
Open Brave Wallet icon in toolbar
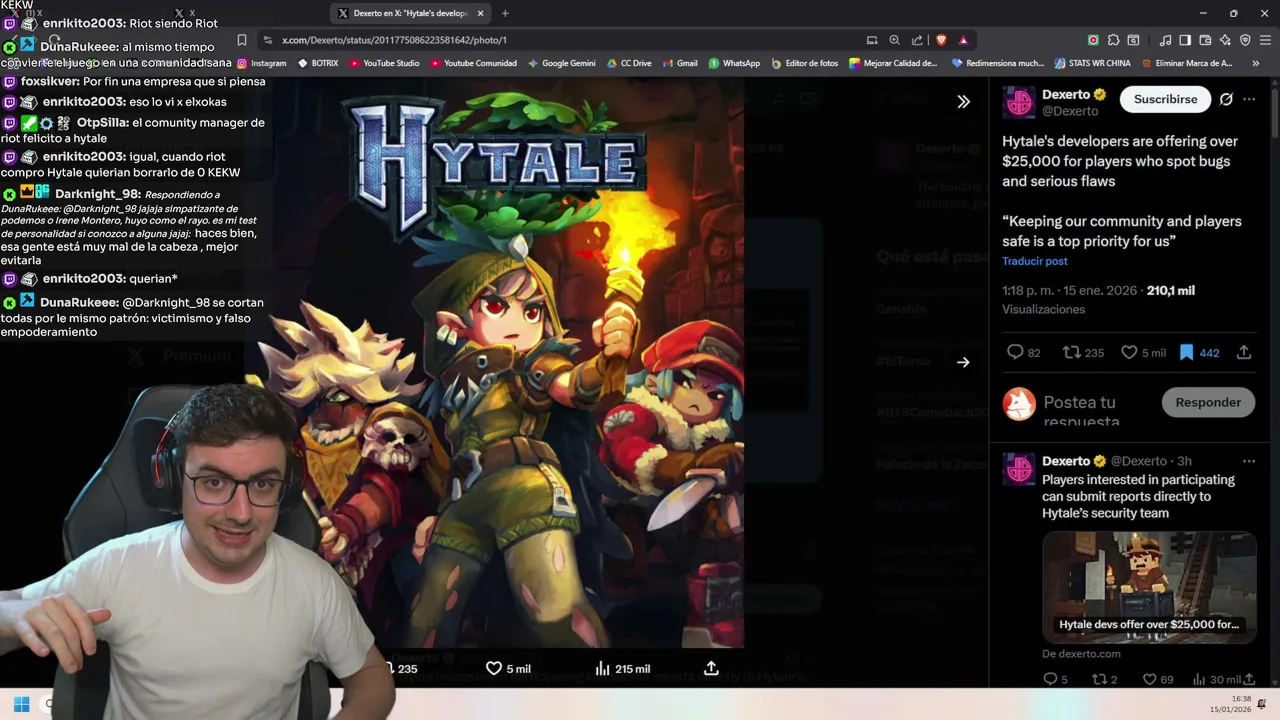(x=1205, y=40)
